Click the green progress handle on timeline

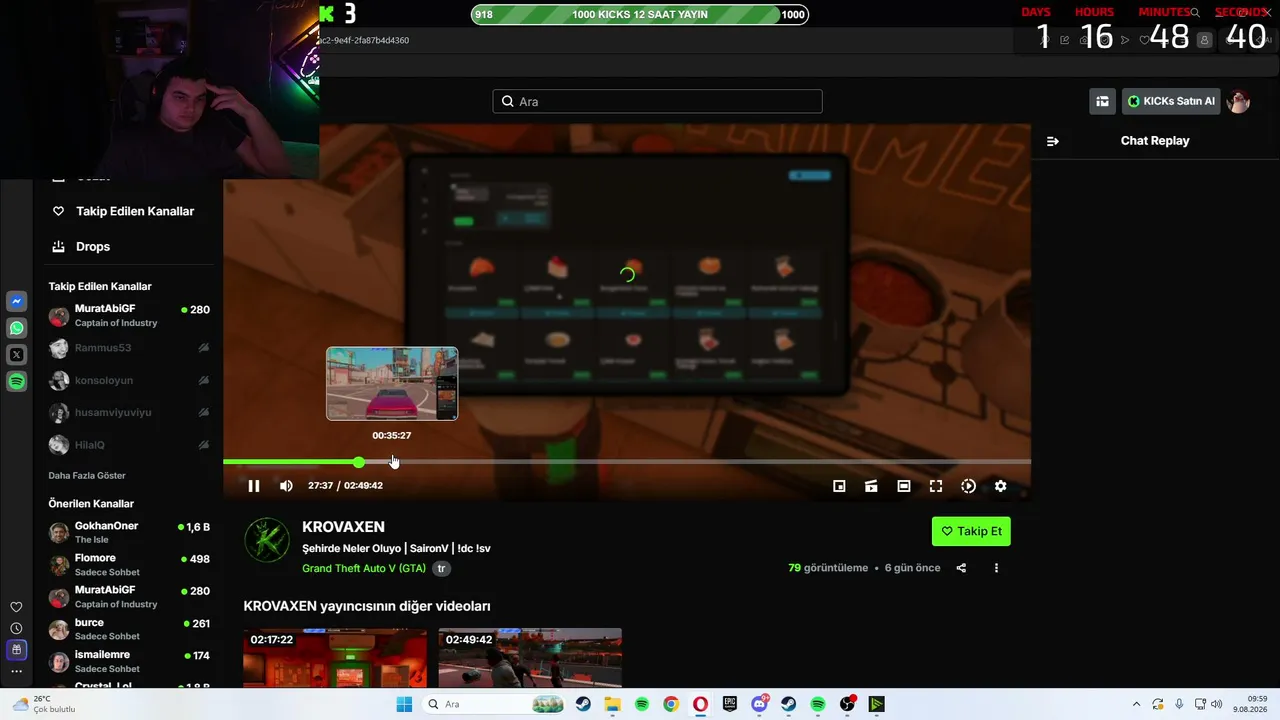click(359, 462)
